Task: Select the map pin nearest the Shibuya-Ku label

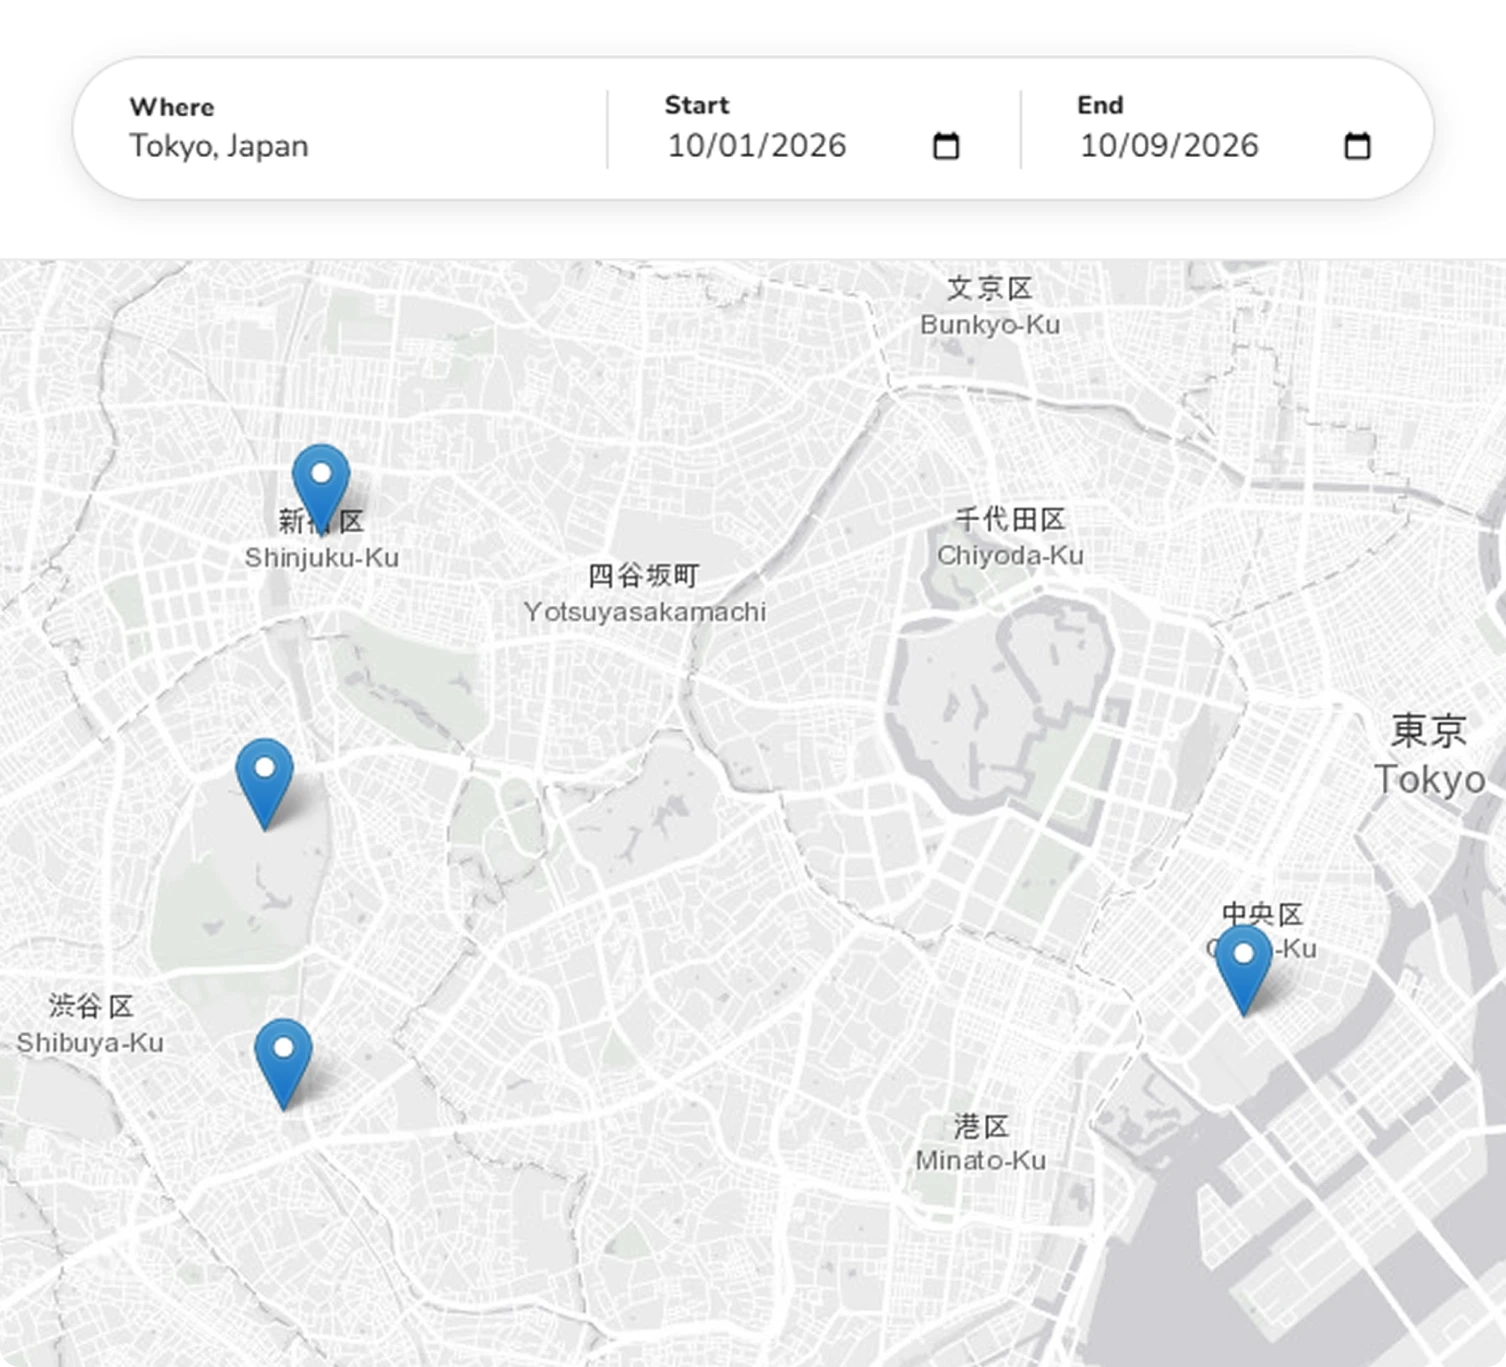Action: [283, 1064]
